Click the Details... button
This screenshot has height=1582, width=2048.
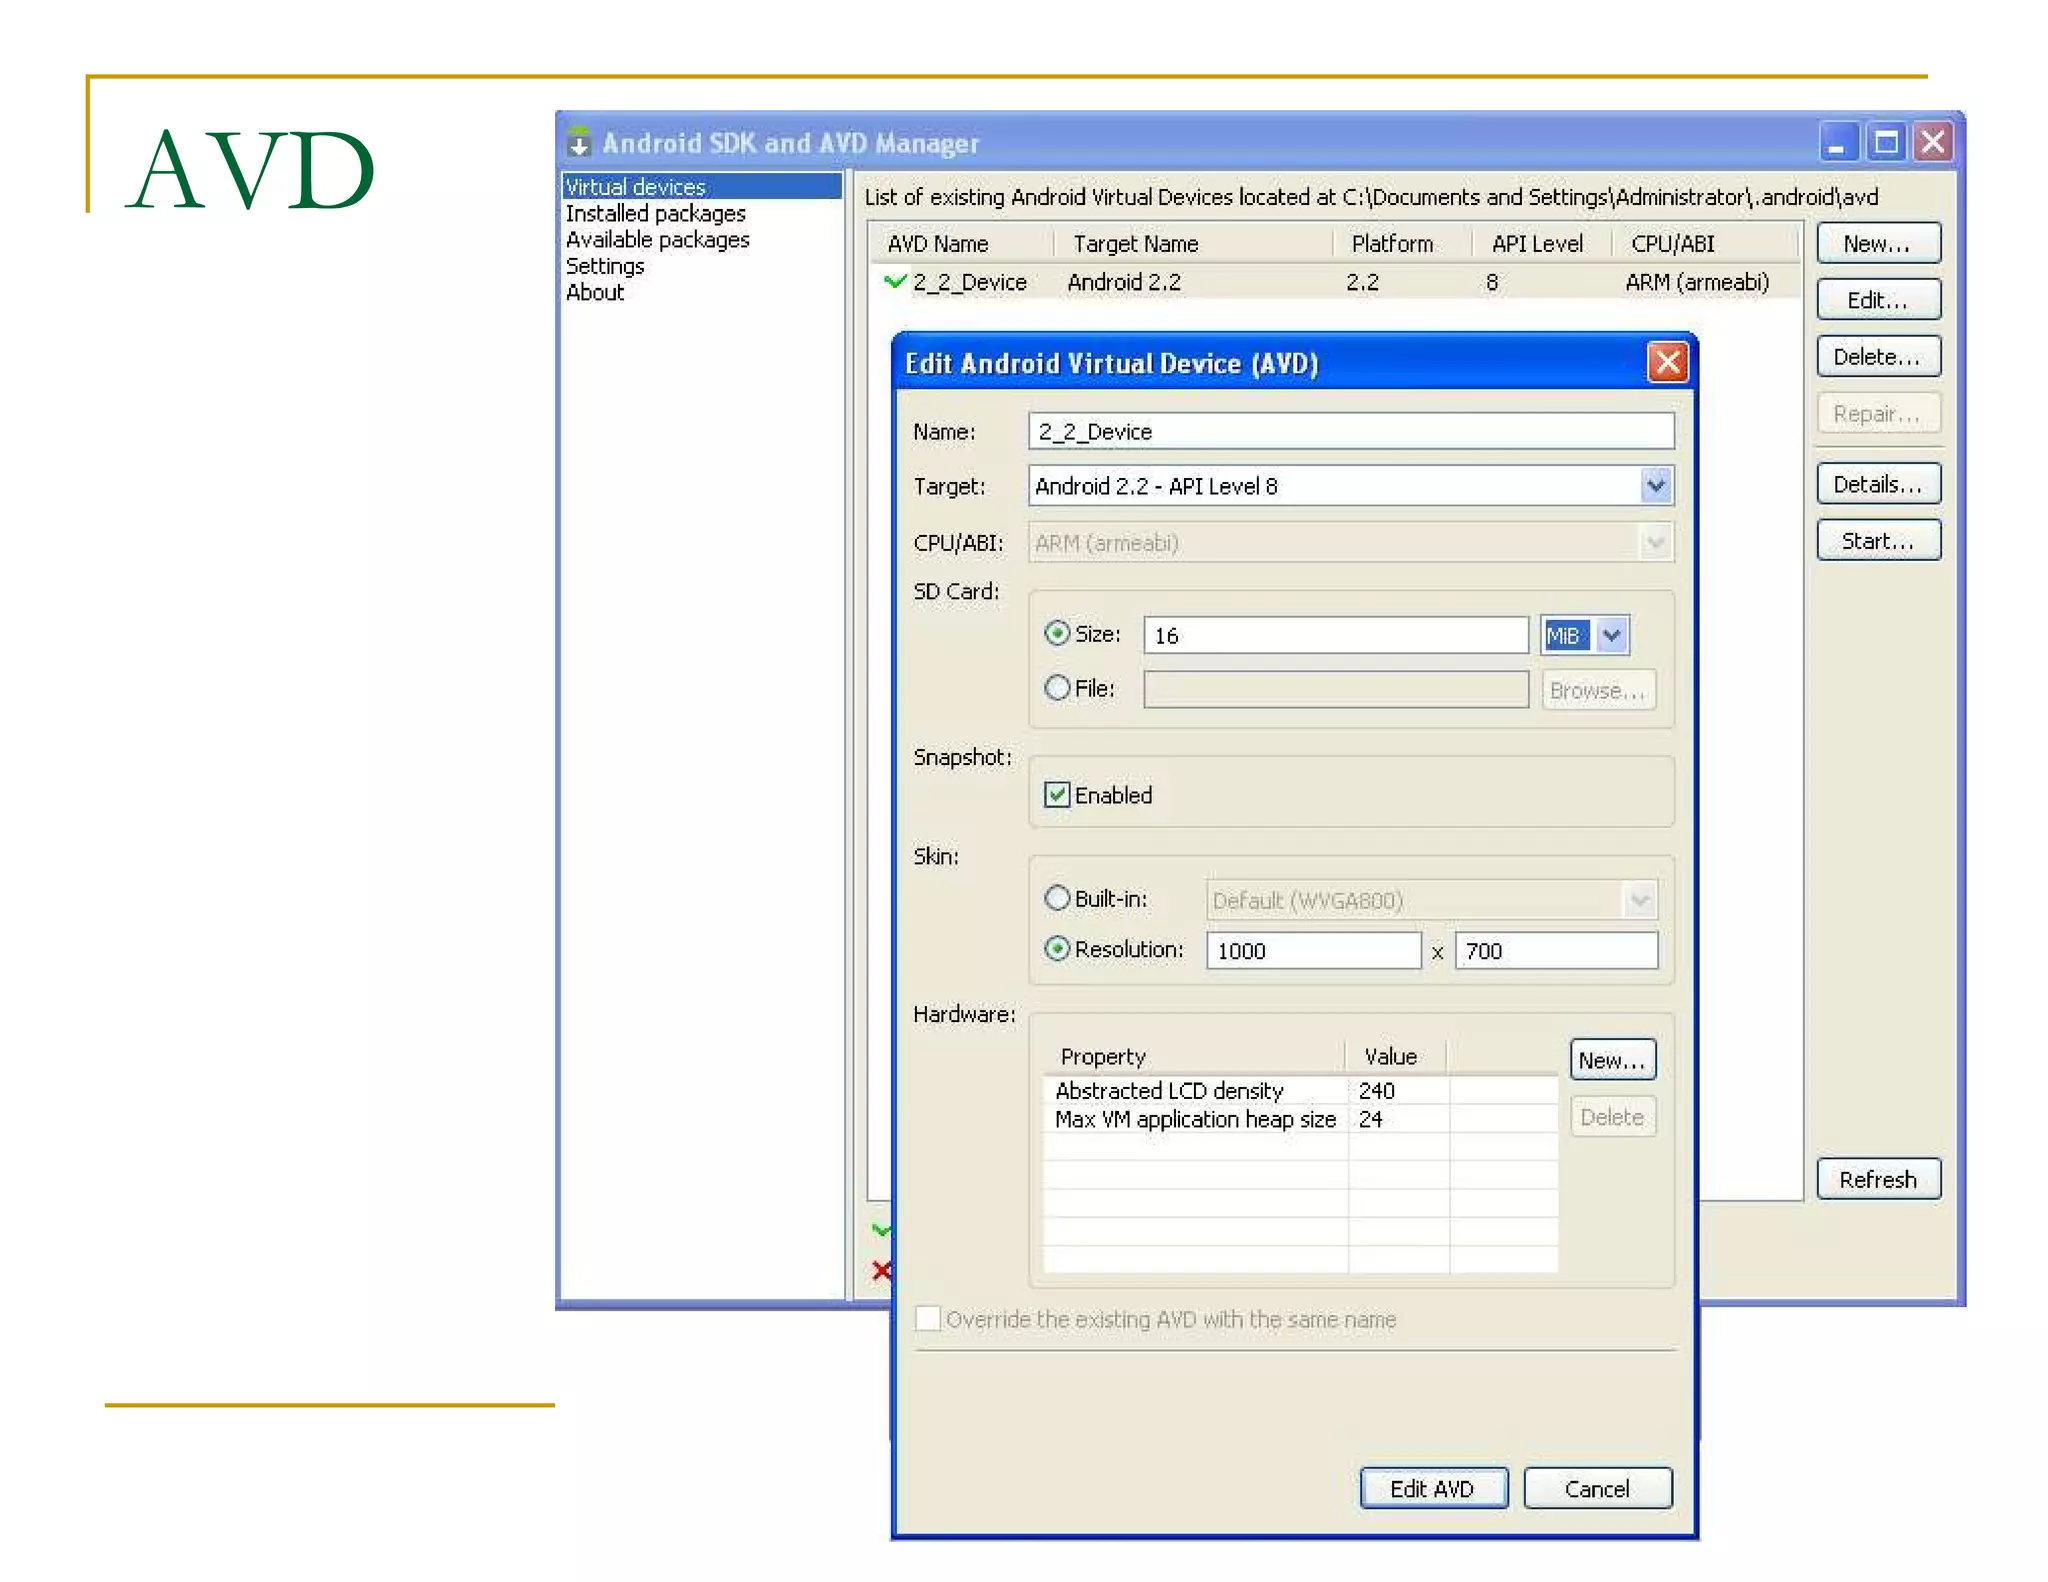[x=1878, y=484]
